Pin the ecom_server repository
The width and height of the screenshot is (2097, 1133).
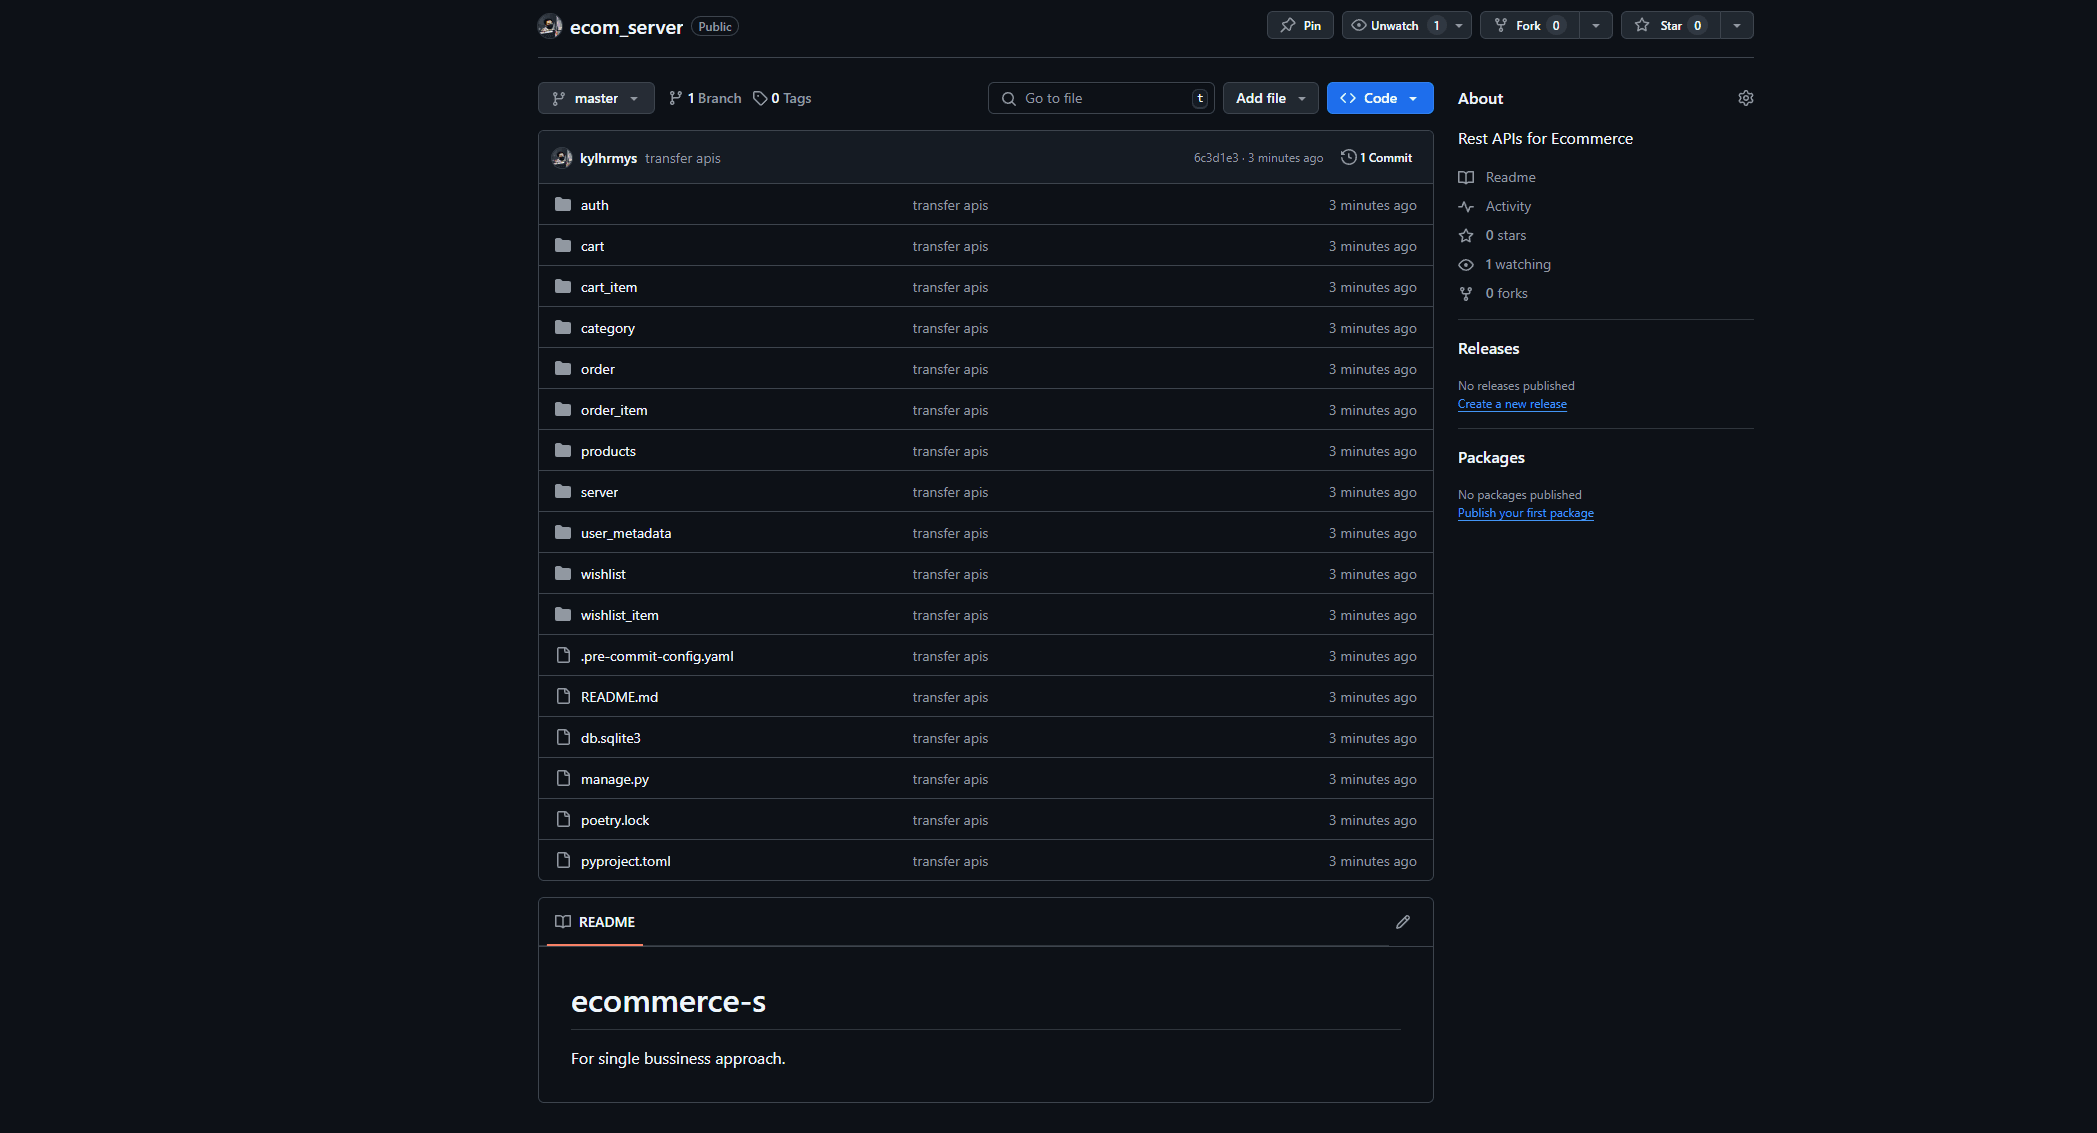pyautogui.click(x=1300, y=26)
